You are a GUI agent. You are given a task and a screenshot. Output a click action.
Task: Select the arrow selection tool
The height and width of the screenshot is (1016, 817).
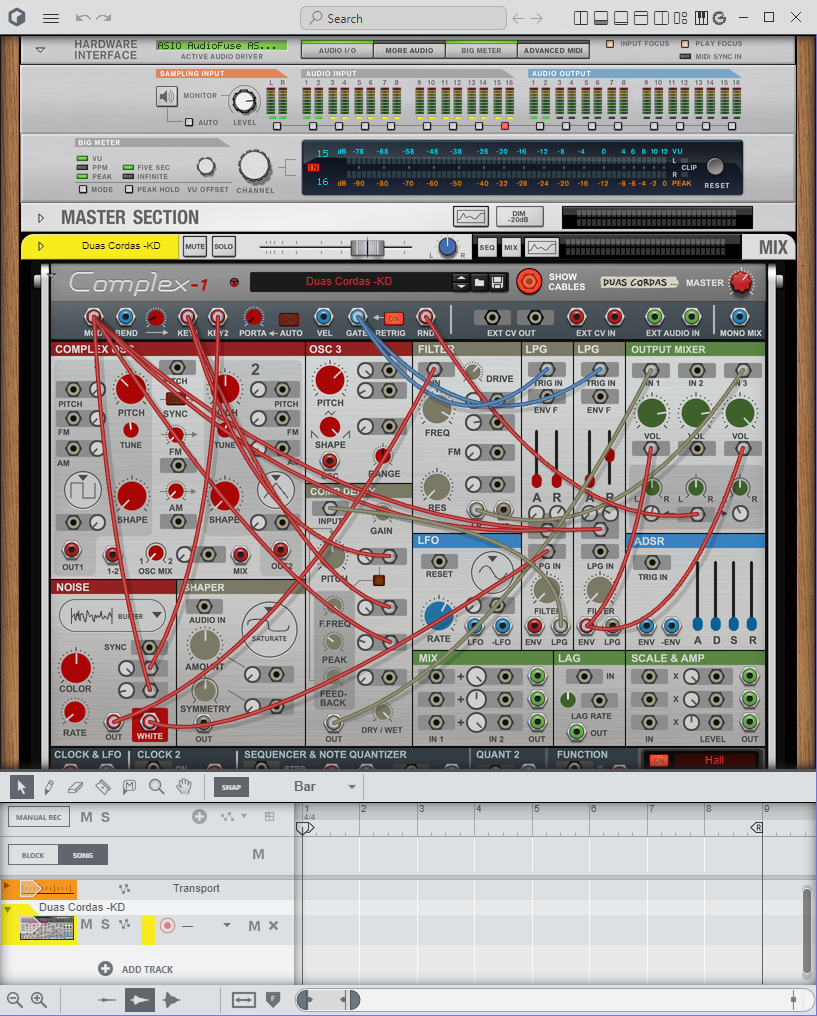tap(21, 787)
